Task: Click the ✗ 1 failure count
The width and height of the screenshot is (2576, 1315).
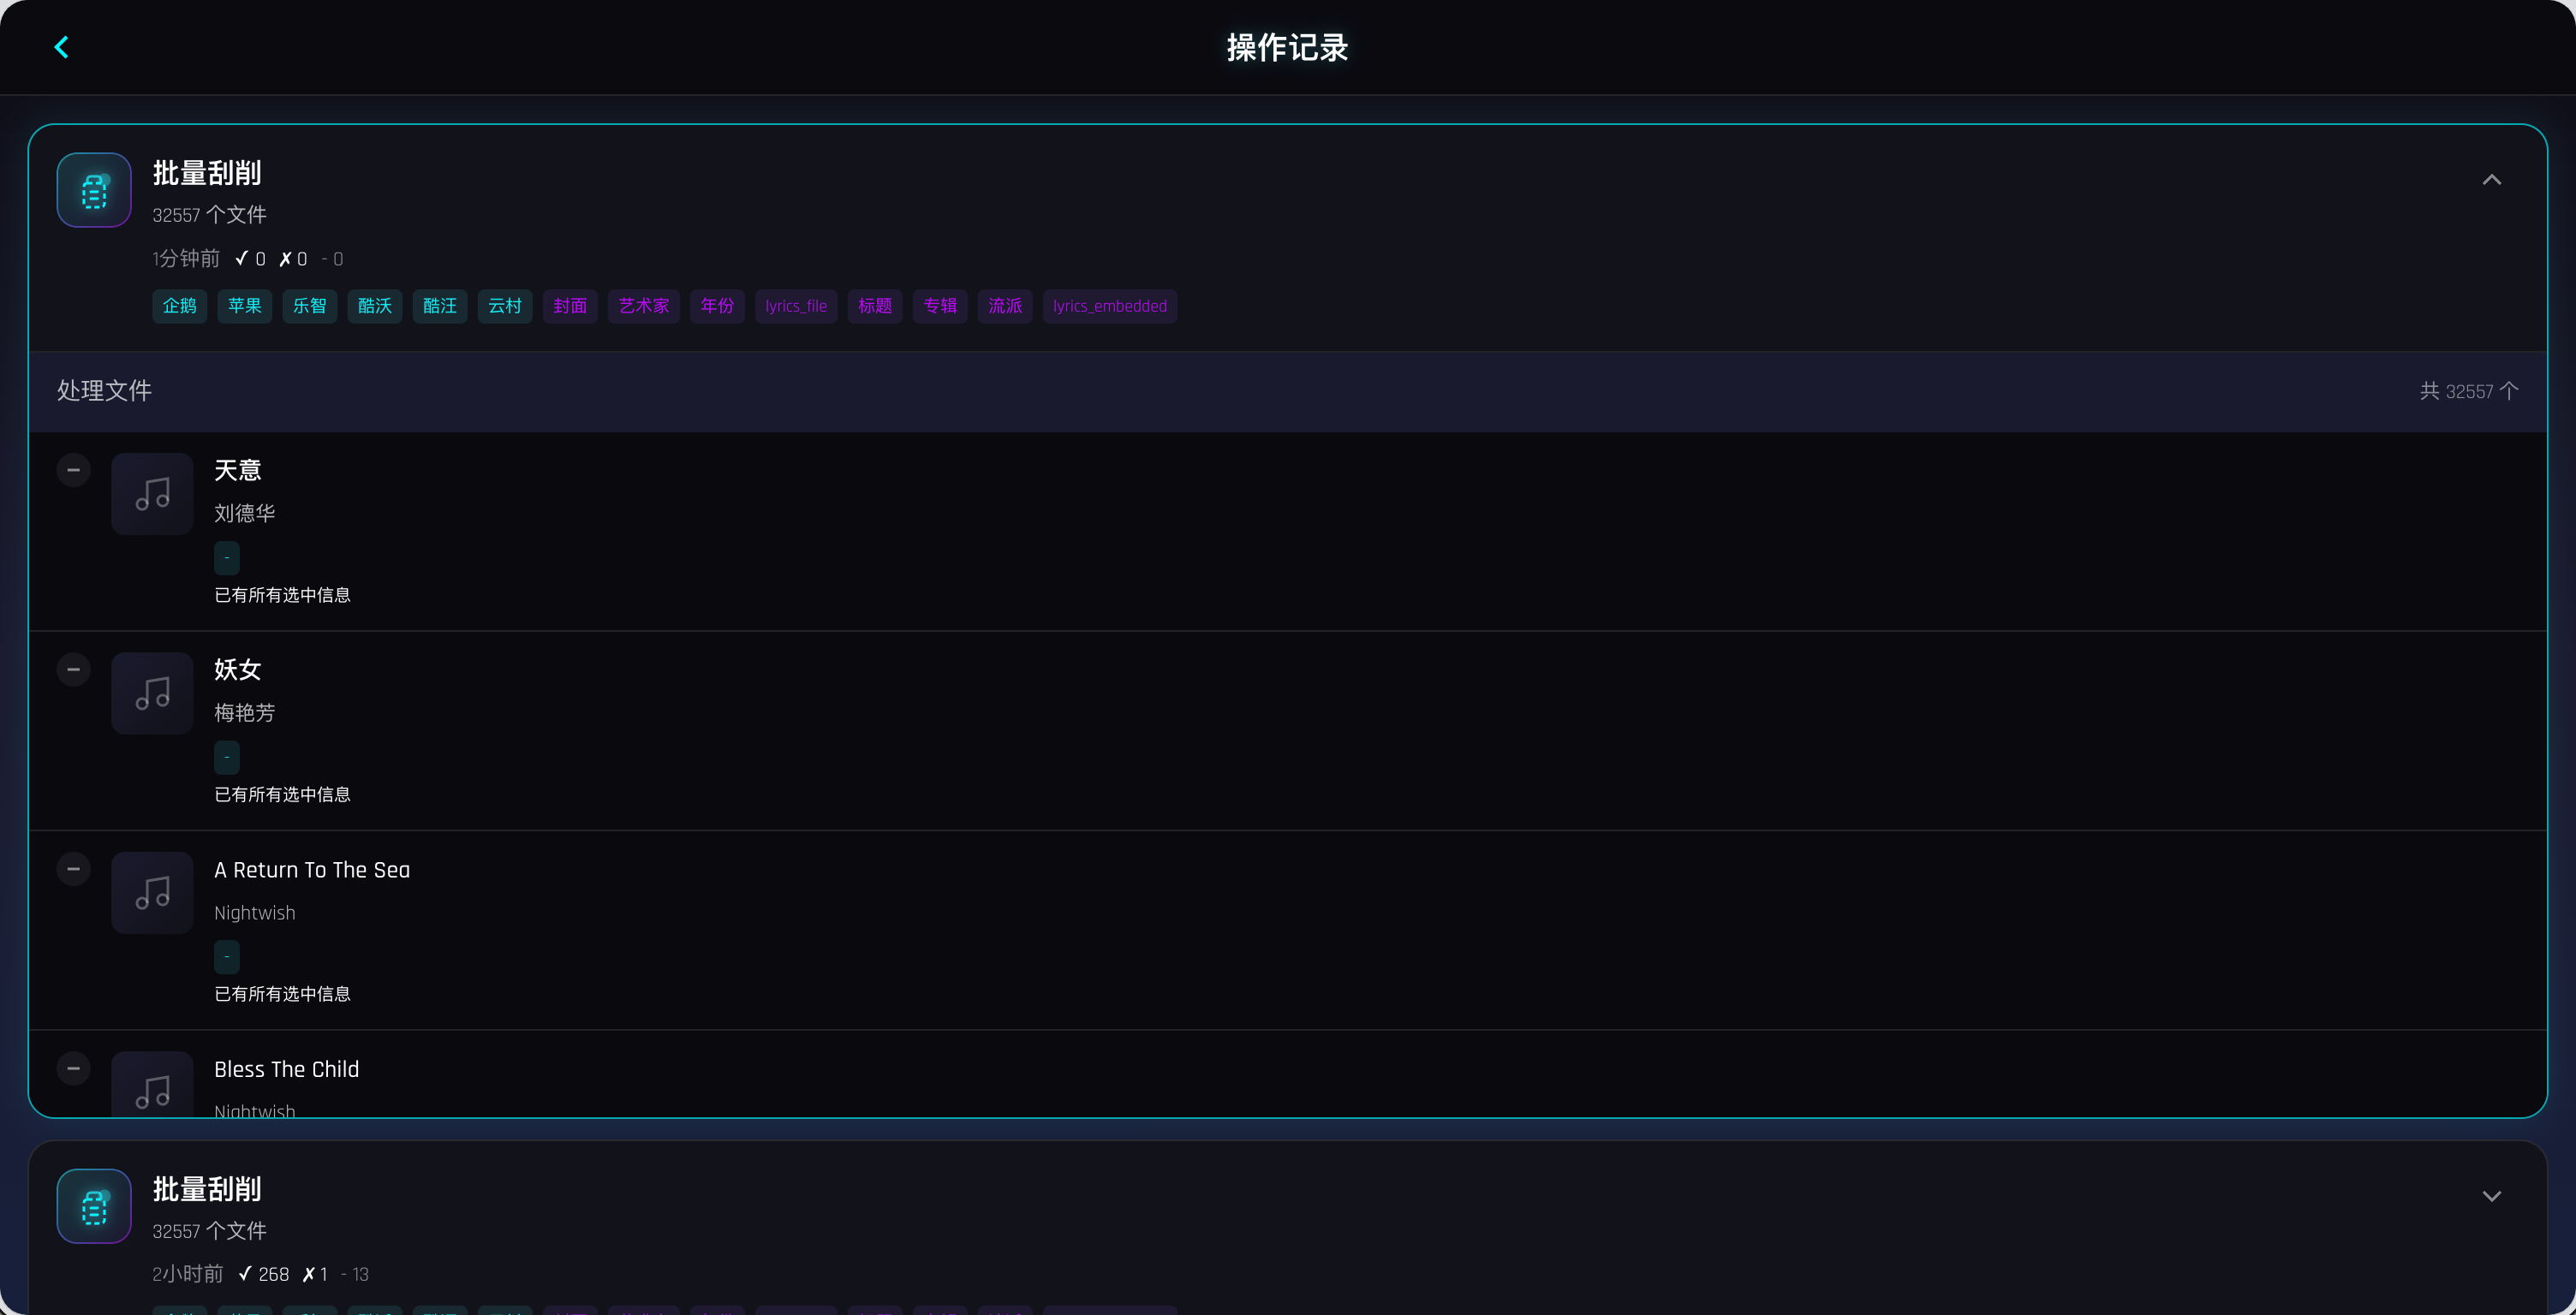Action: (315, 1274)
